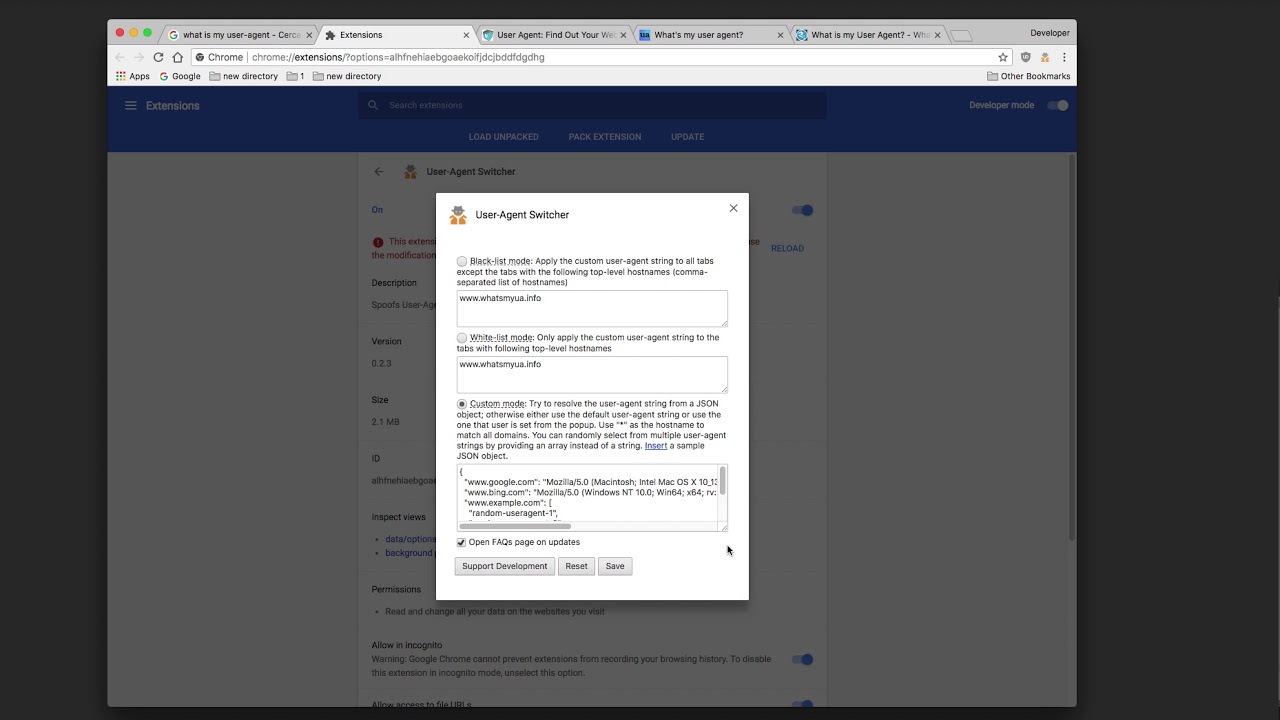Open the Extensions hamburger menu
Viewport: 1280px width, 720px height.
point(130,105)
